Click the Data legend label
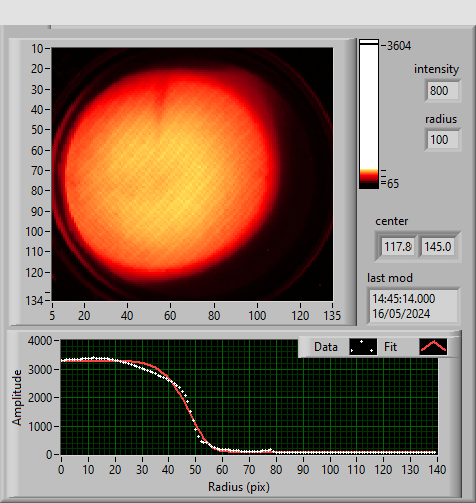The height and width of the screenshot is (503, 476). (326, 347)
